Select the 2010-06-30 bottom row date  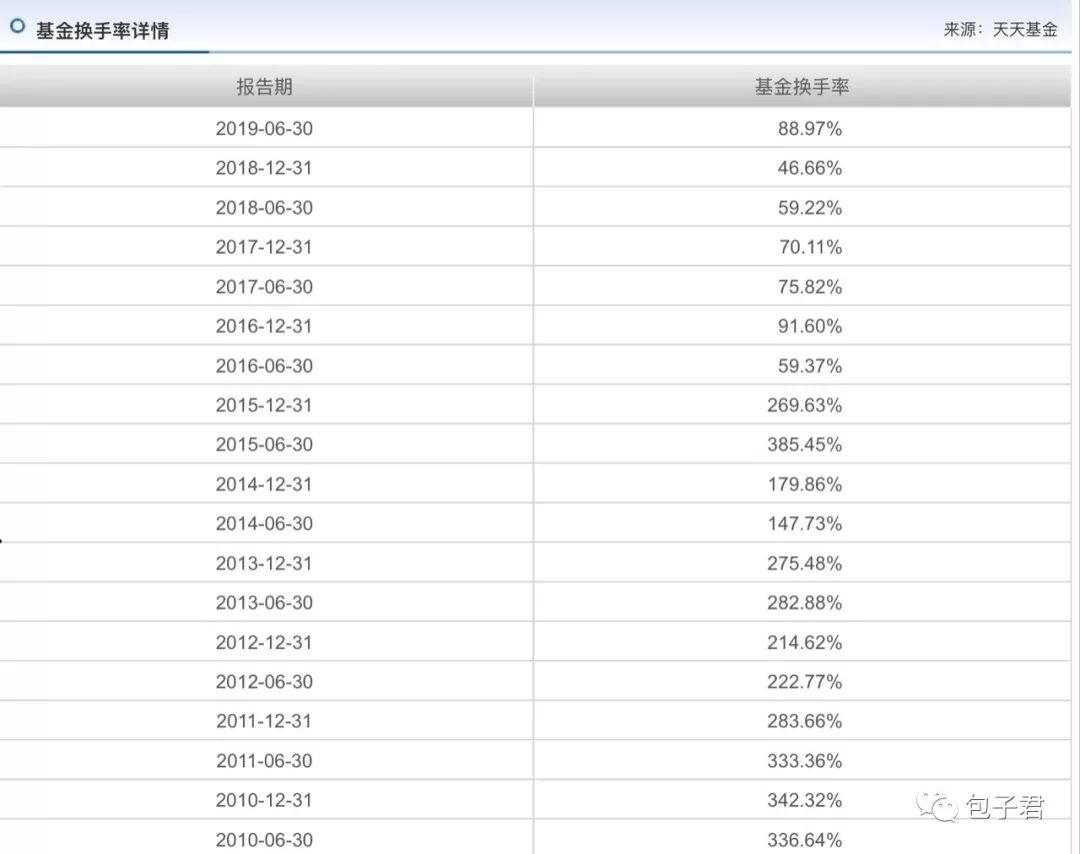click(264, 839)
